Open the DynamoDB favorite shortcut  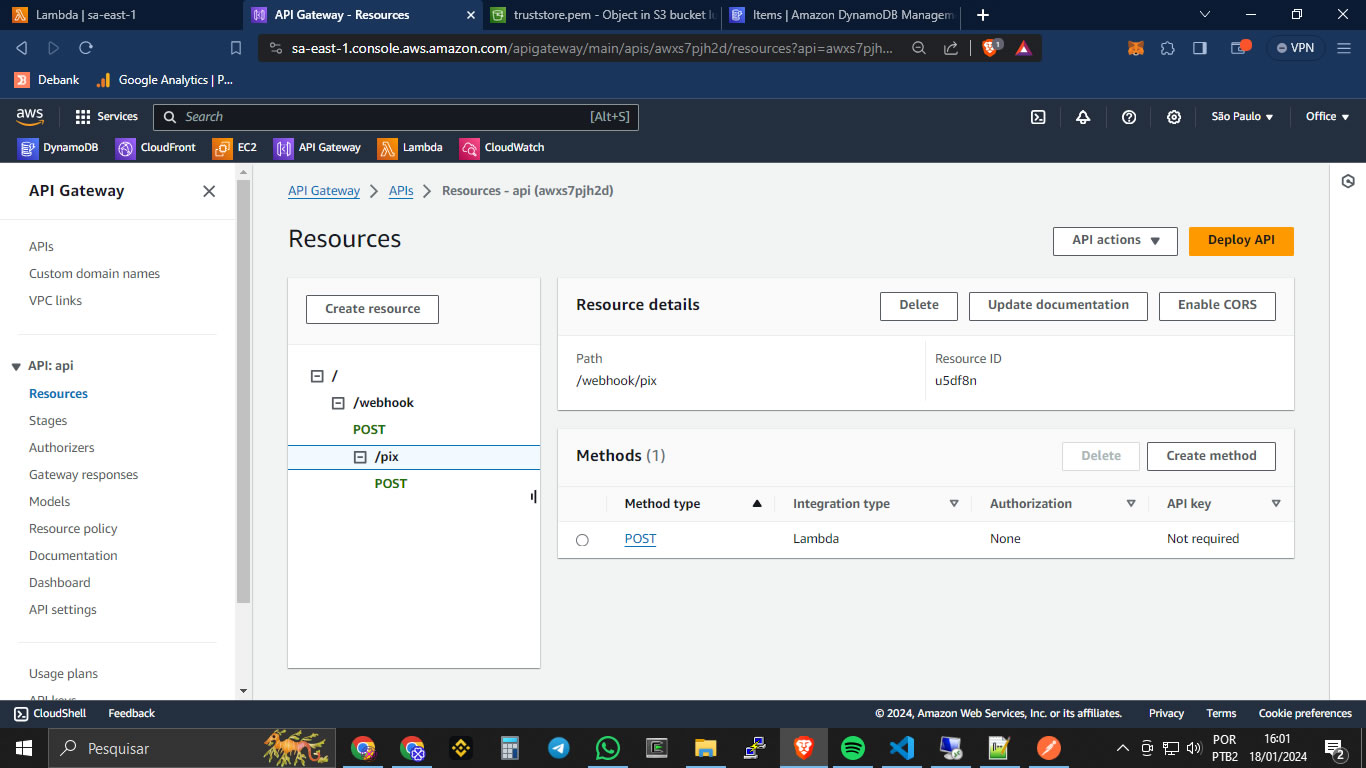point(58,148)
